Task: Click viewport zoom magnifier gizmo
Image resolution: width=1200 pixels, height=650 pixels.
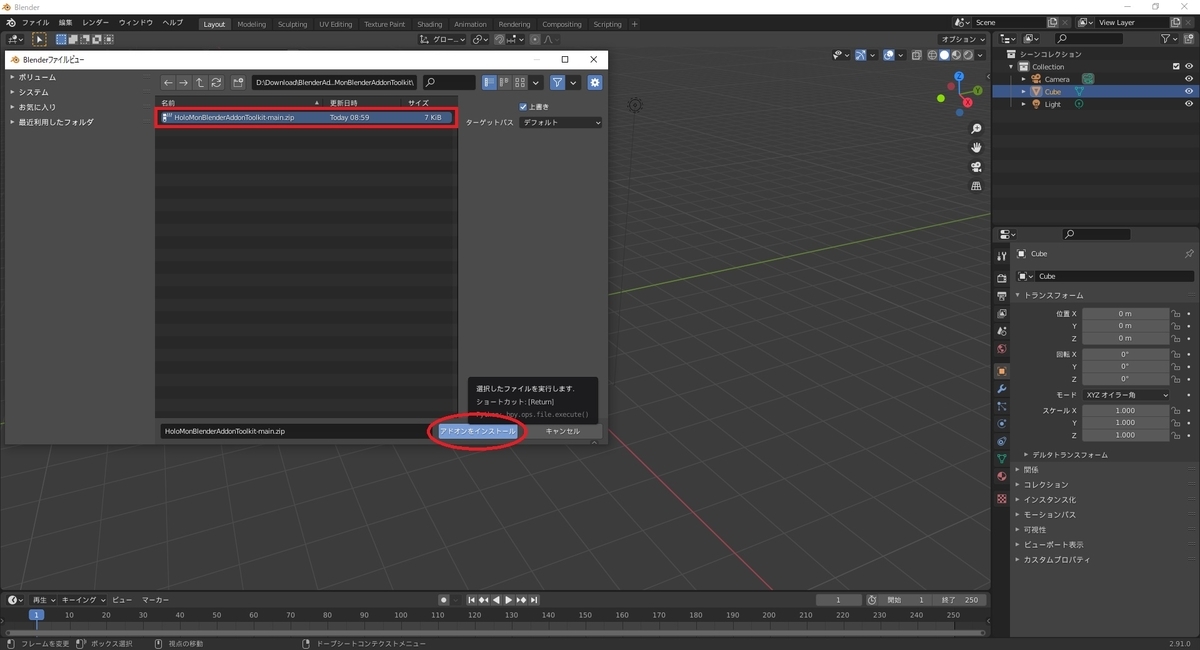Action: [976, 129]
